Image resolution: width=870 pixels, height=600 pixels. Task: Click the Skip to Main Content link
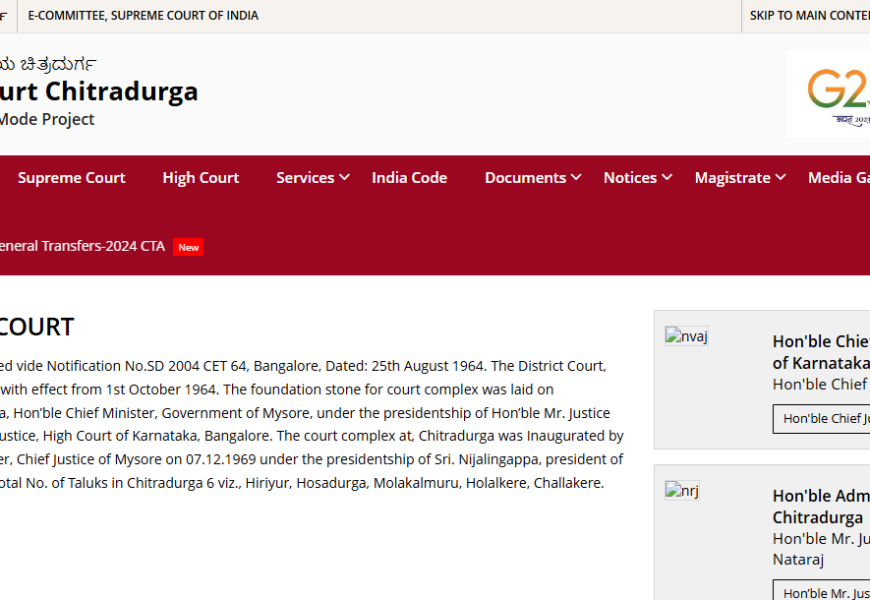click(x=809, y=16)
